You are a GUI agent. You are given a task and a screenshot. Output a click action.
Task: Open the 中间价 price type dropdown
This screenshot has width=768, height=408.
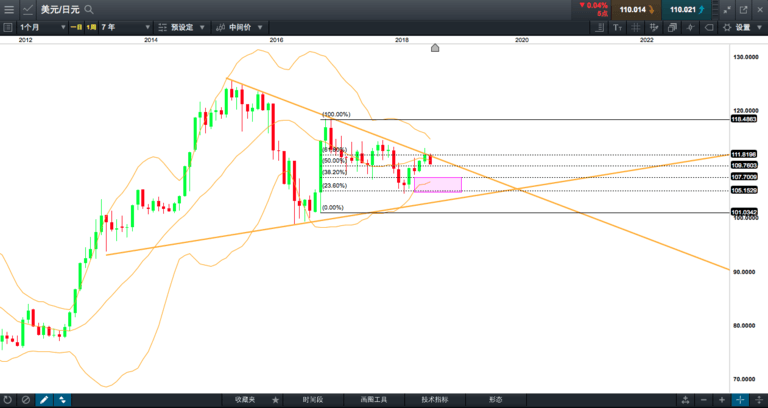240,27
